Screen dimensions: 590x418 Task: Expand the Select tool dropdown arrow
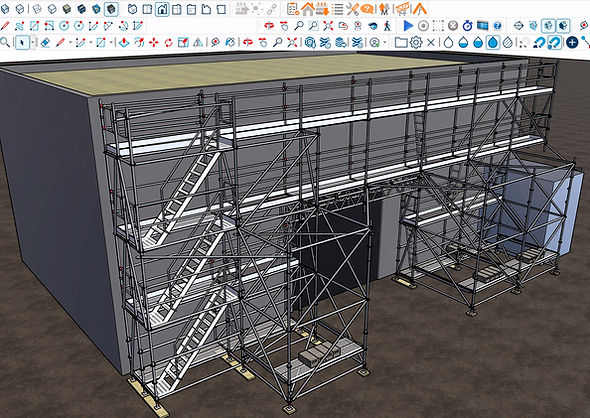[x=33, y=43]
